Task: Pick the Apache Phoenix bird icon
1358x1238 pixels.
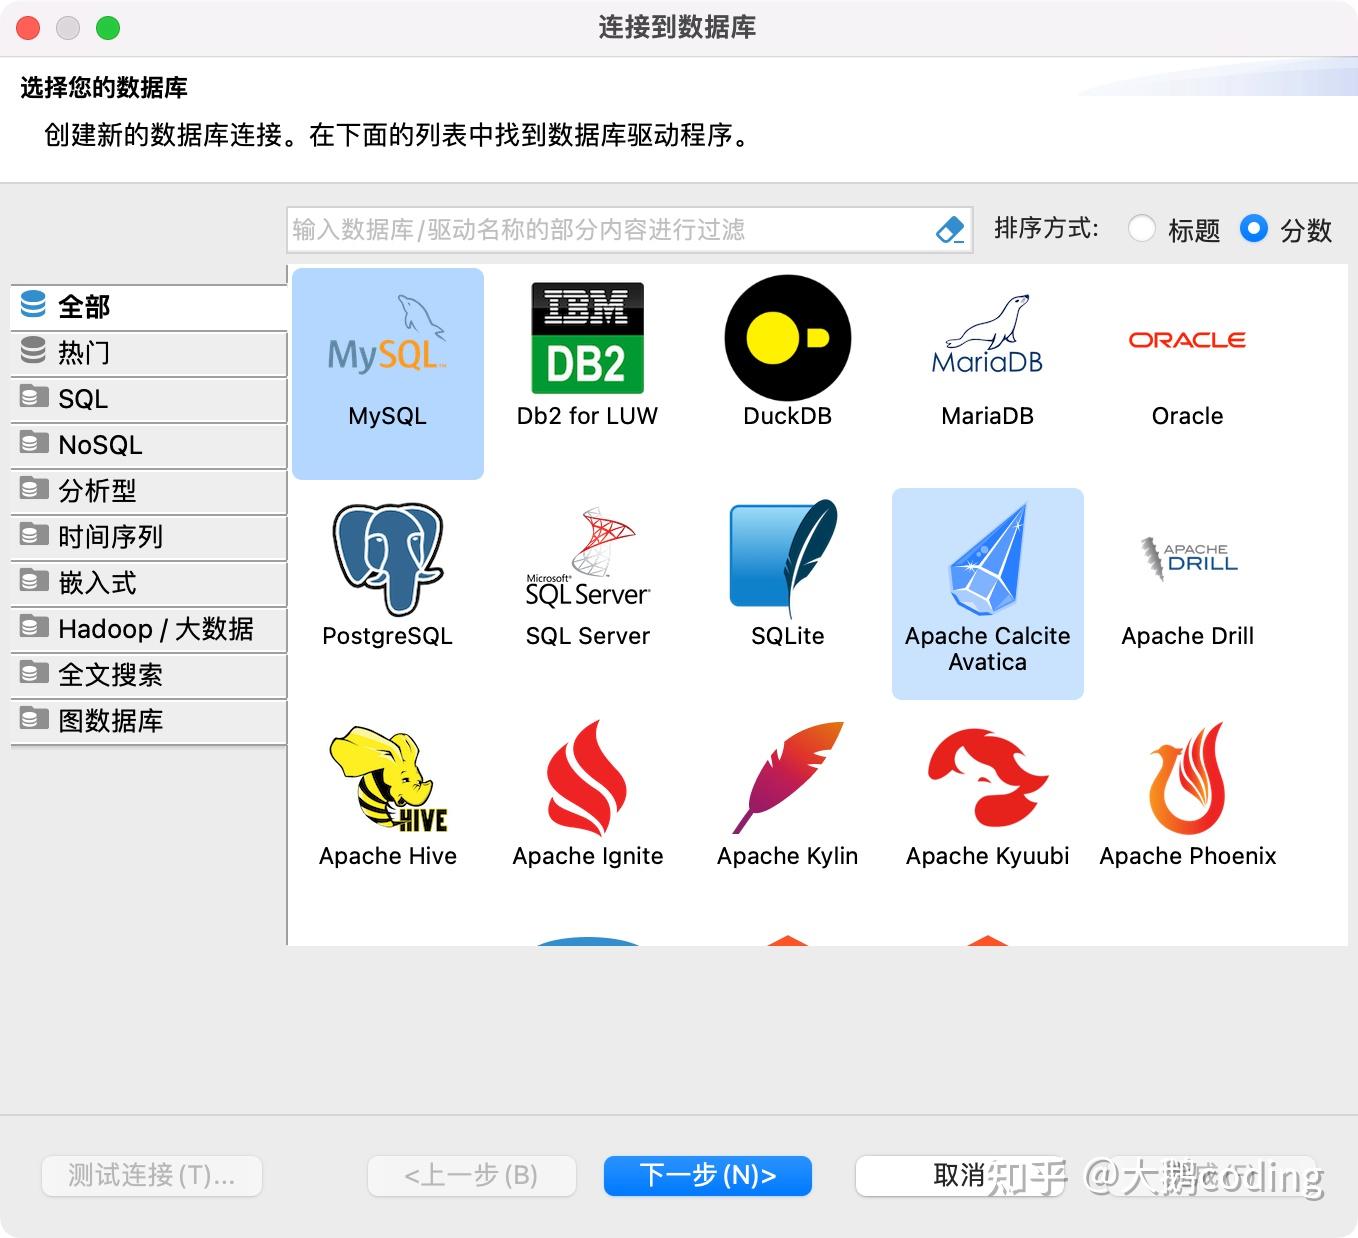Action: point(1187,778)
